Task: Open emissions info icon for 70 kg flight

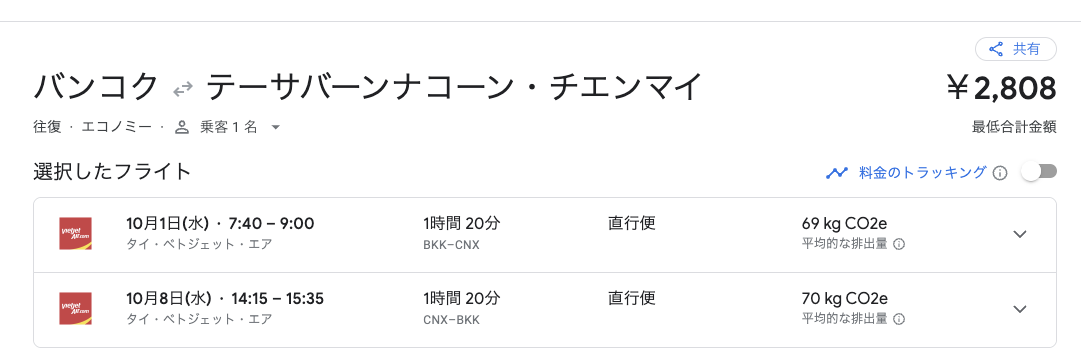Action: pyautogui.click(x=899, y=319)
